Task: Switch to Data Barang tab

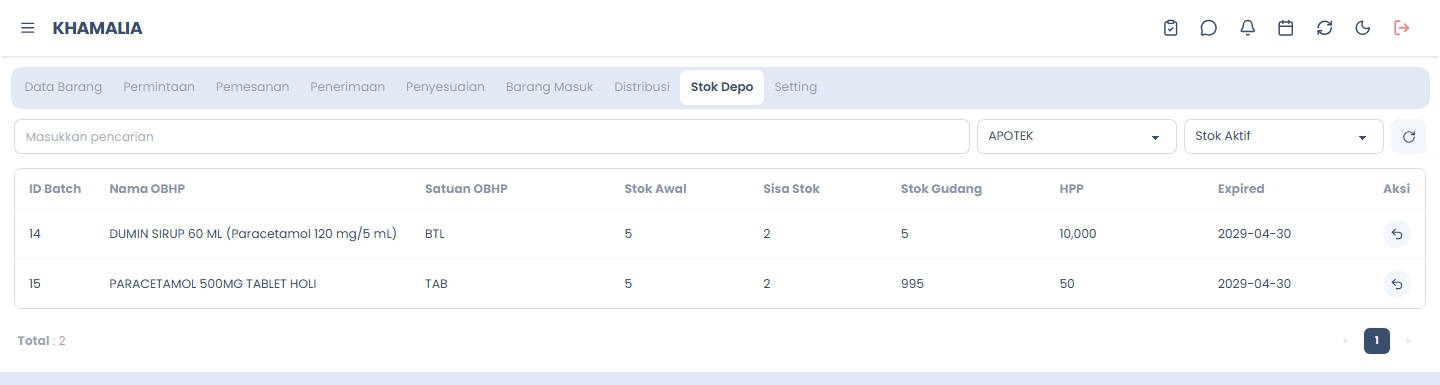Action: (63, 87)
